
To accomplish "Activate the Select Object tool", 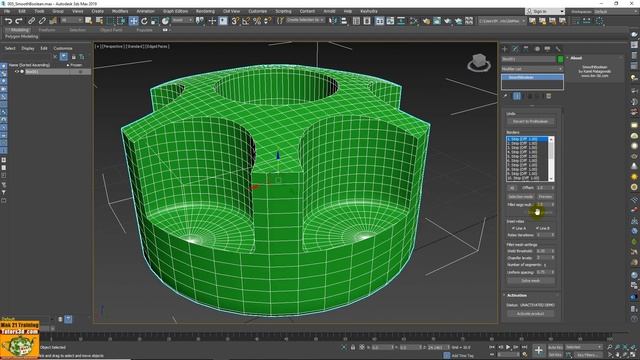I will [x=88, y=20].
